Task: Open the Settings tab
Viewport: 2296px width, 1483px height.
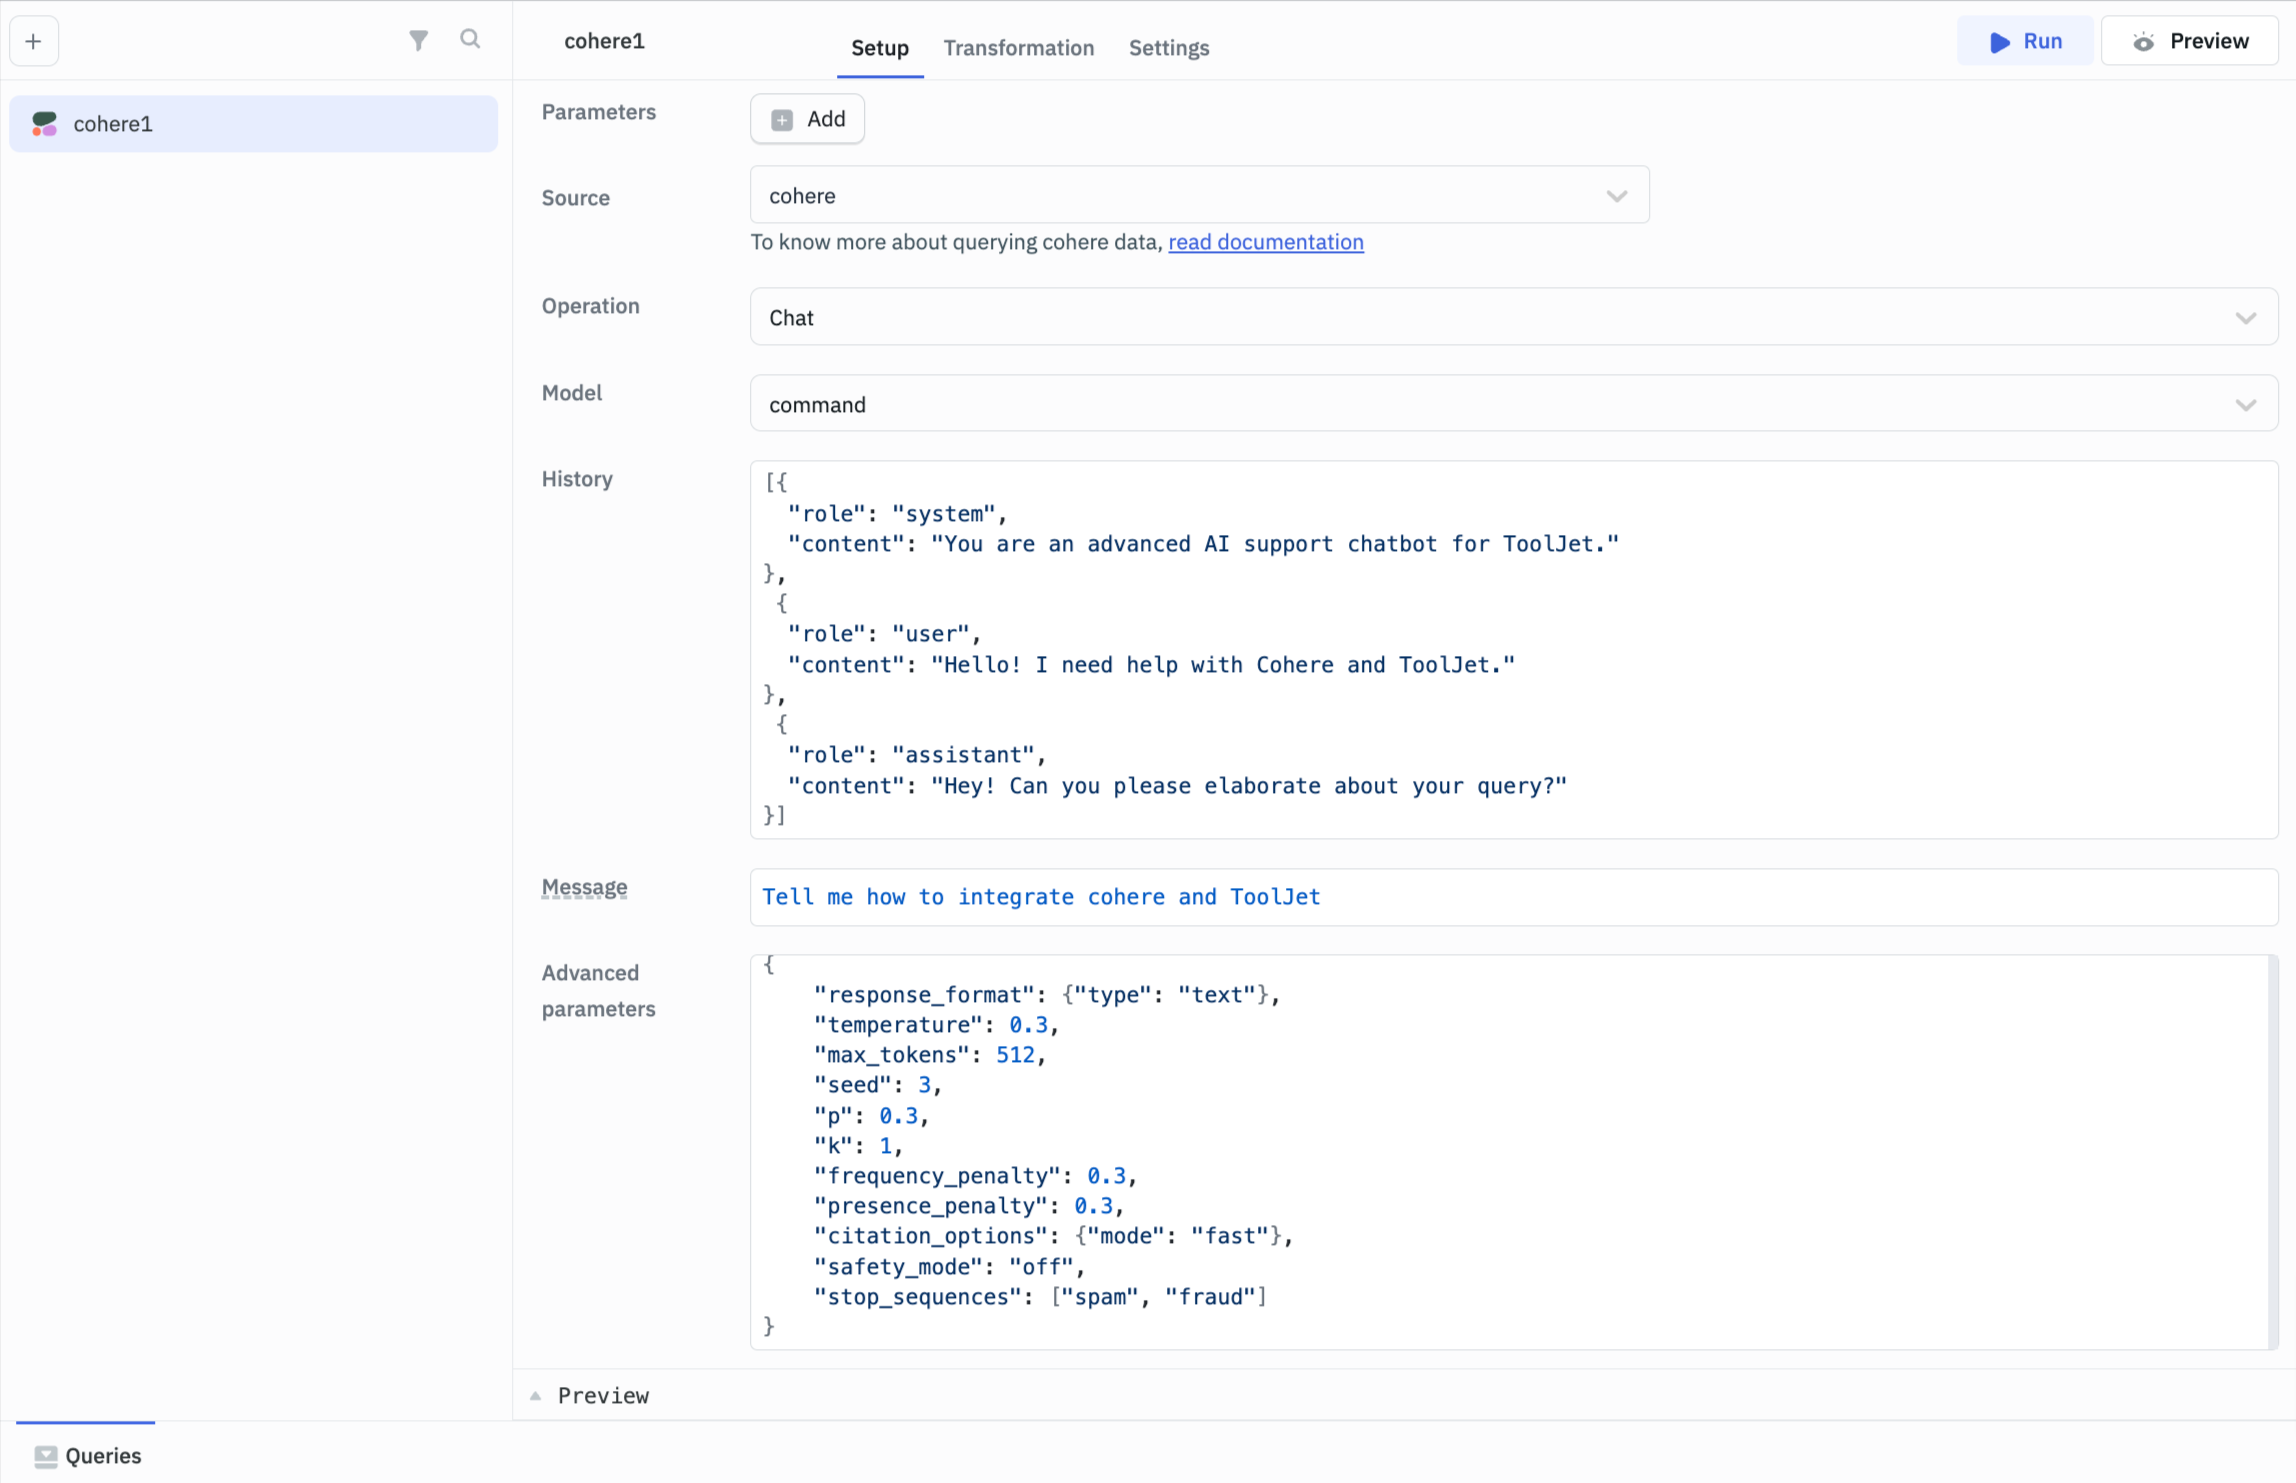Action: pyautogui.click(x=1168, y=48)
